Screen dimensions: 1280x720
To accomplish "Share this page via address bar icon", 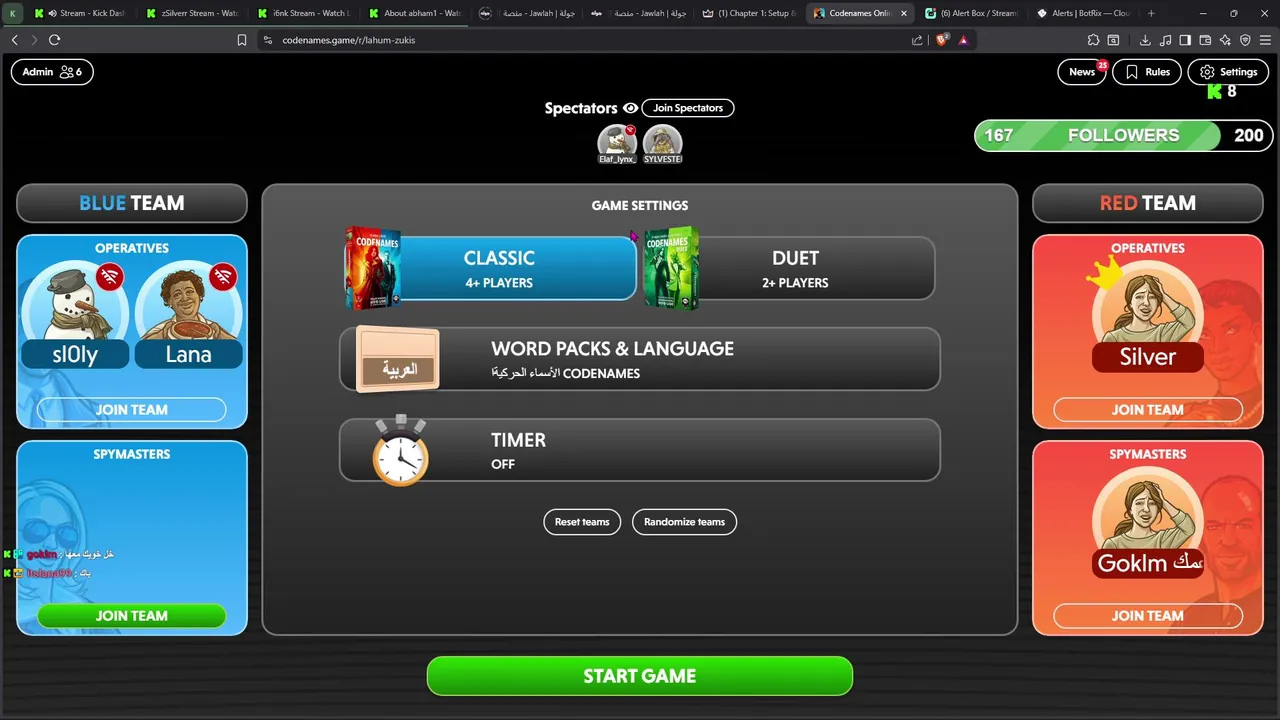I will (x=917, y=40).
